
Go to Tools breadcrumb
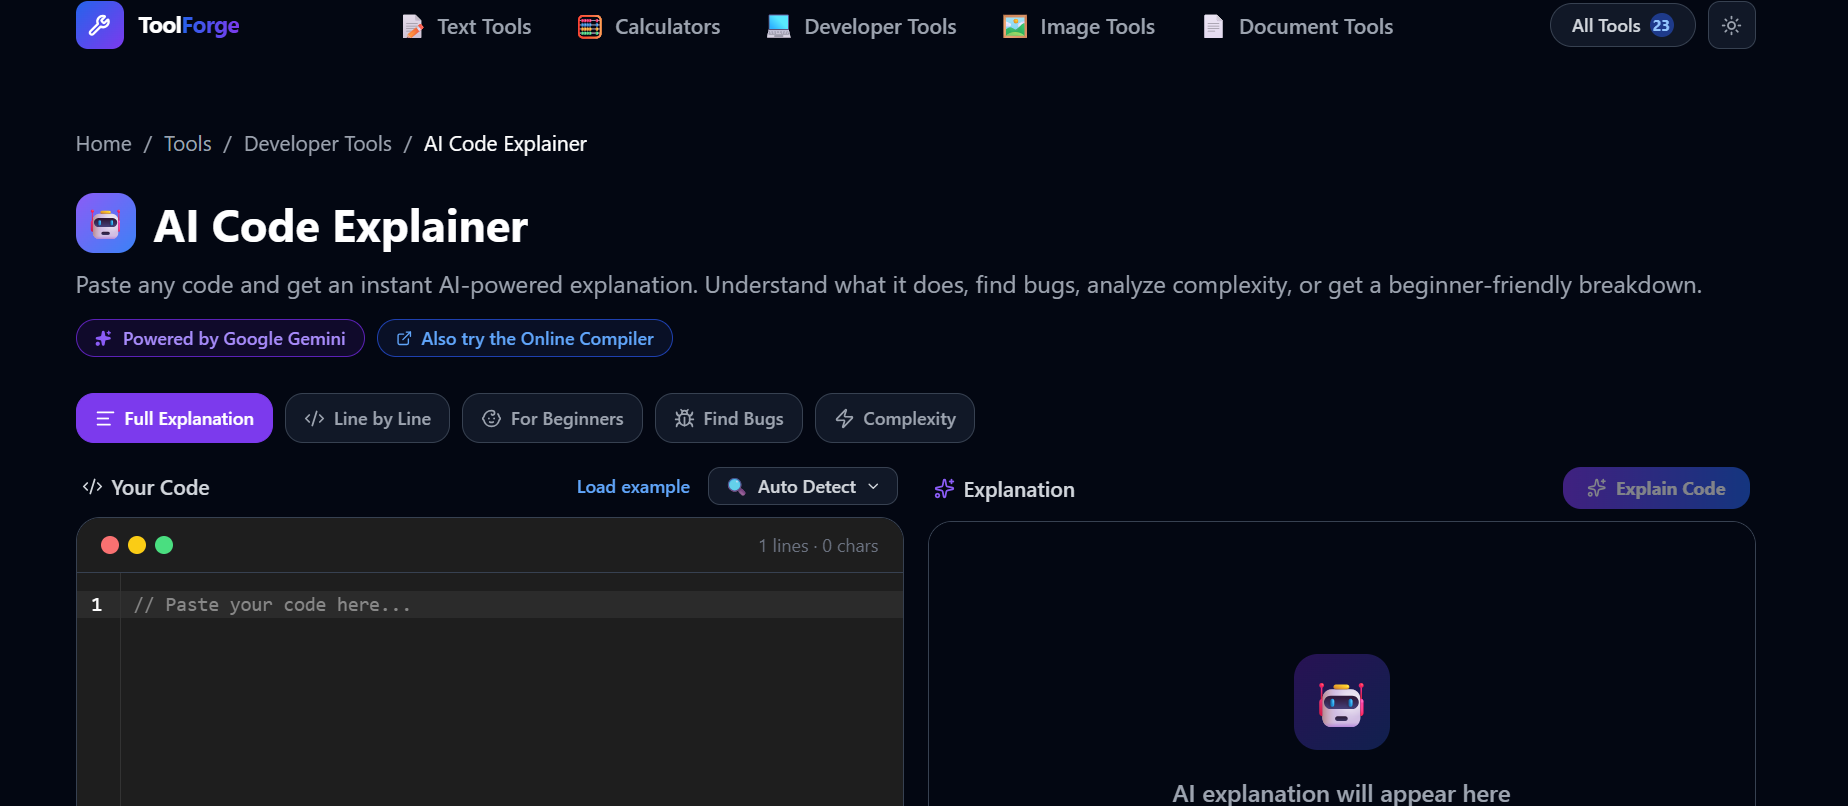[x=188, y=144]
